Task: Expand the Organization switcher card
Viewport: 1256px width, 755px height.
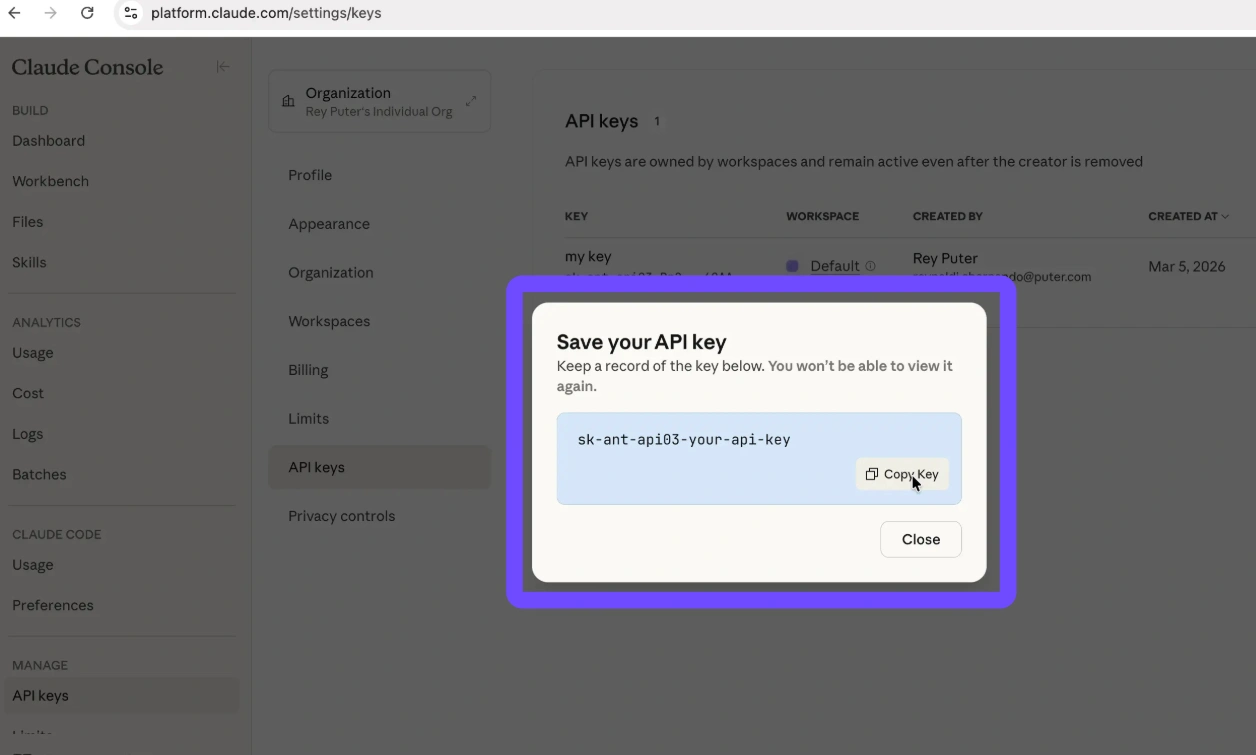Action: pyautogui.click(x=470, y=101)
